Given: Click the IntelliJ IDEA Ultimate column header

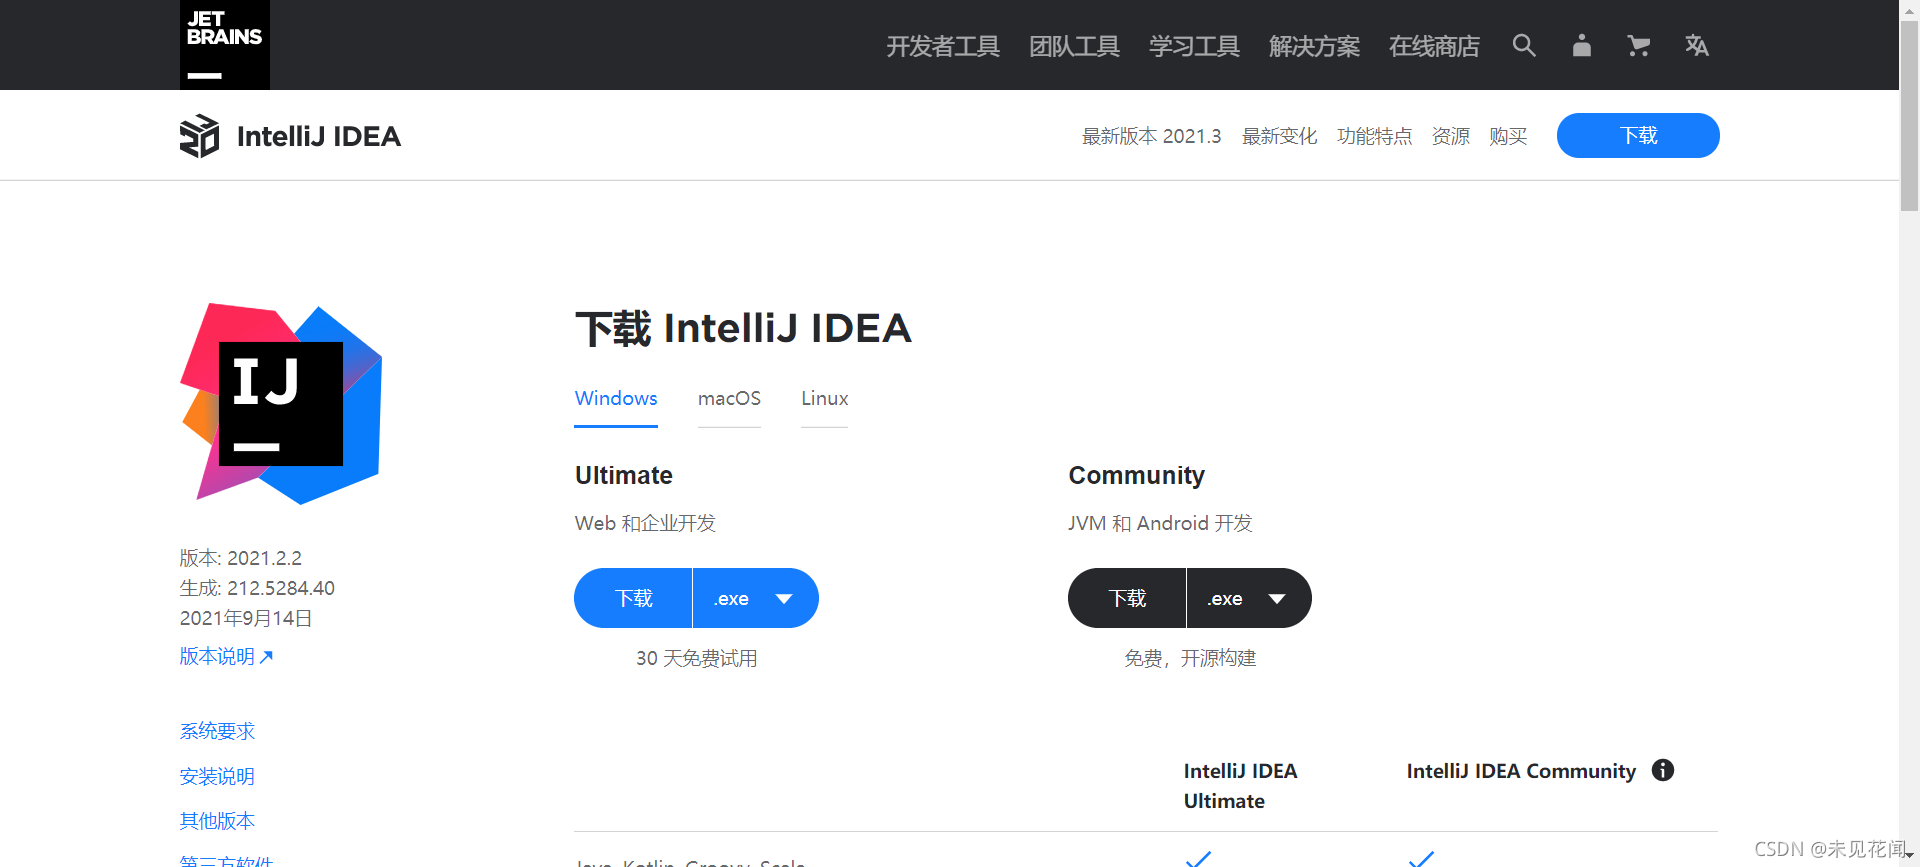Looking at the screenshot, I should 1240,786.
